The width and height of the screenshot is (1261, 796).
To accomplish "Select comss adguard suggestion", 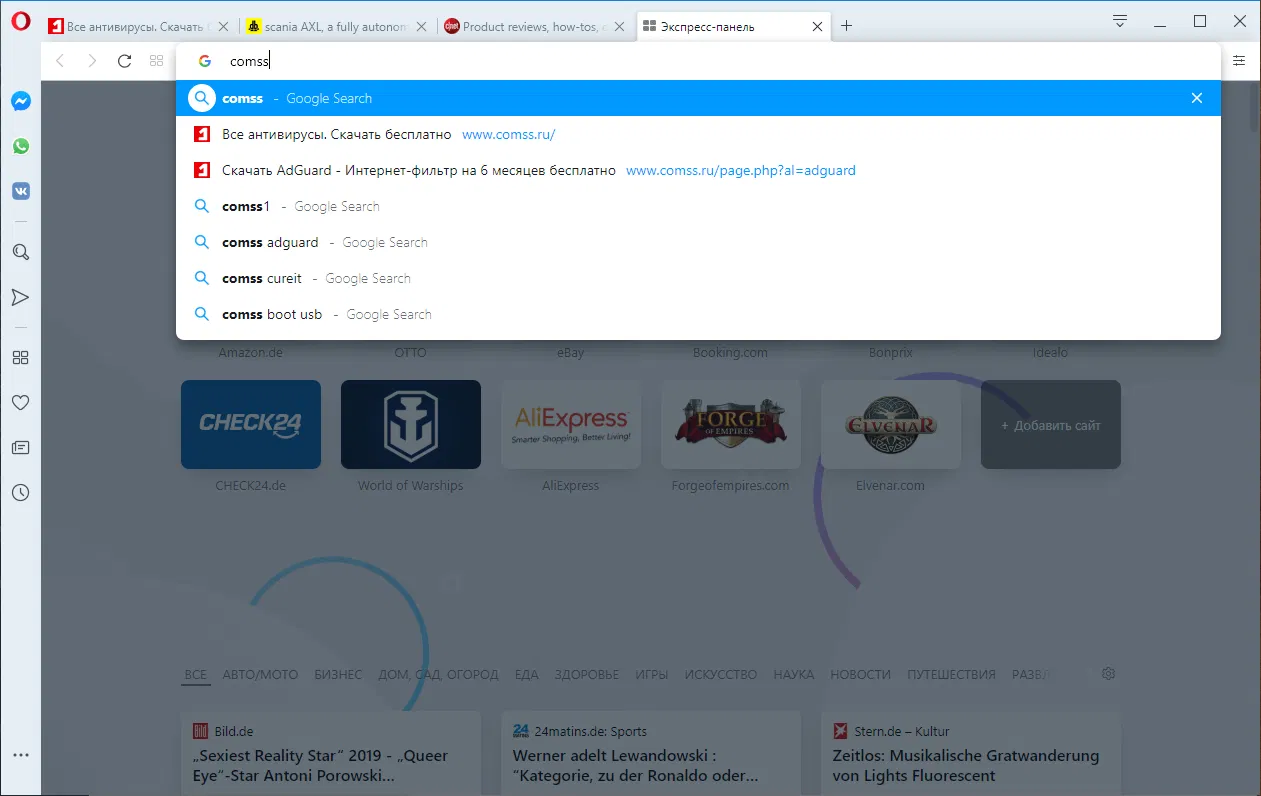I will 698,242.
